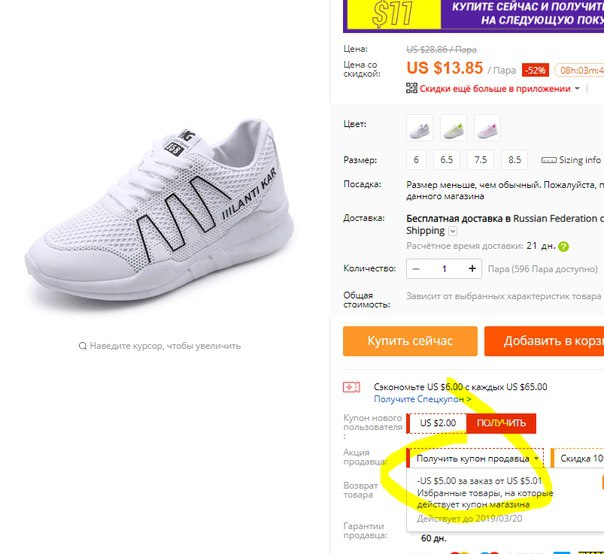The width and height of the screenshot is (604, 554).
Task: Open the Получите Спецкупон link
Action: [x=422, y=399]
